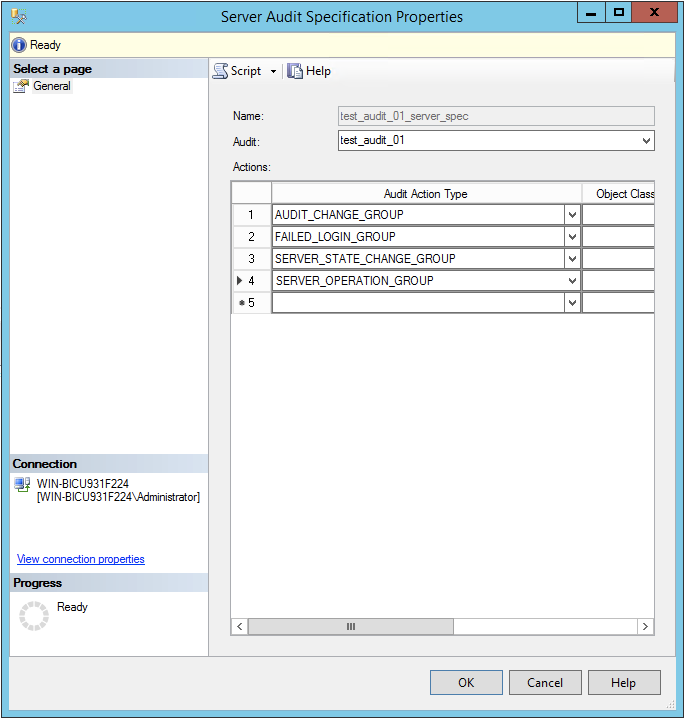Click the Help toolbar icon
684x719 pixels.
coord(295,71)
